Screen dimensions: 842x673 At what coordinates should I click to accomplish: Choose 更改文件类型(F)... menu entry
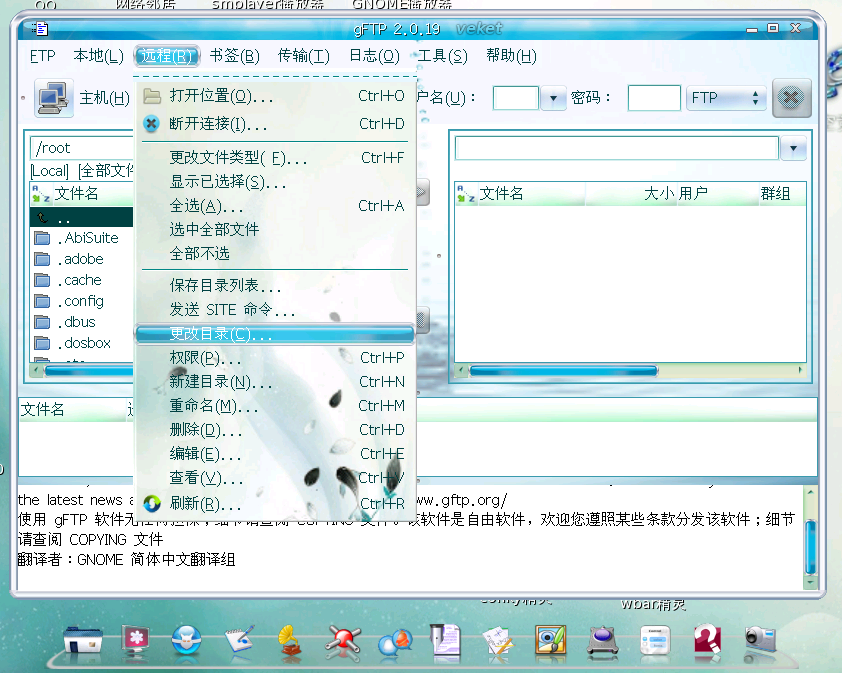click(274, 158)
